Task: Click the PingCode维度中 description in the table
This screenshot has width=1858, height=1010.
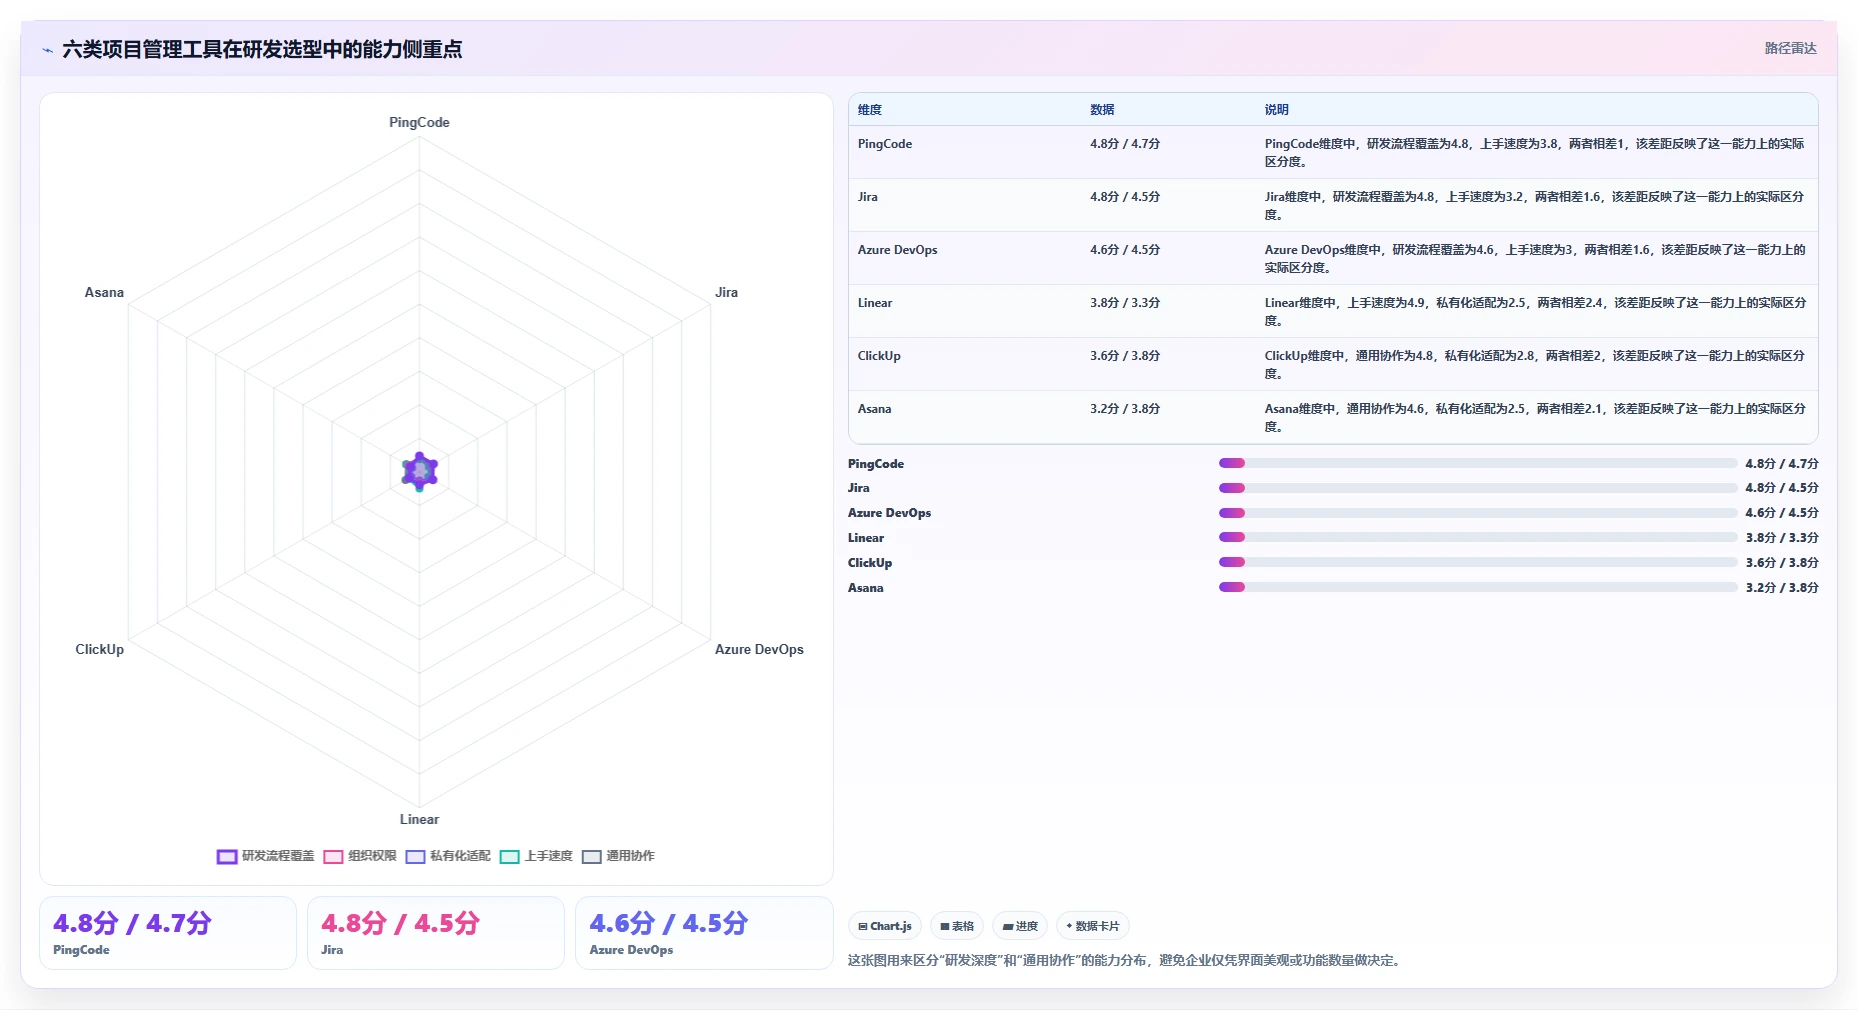Action: (1535, 153)
